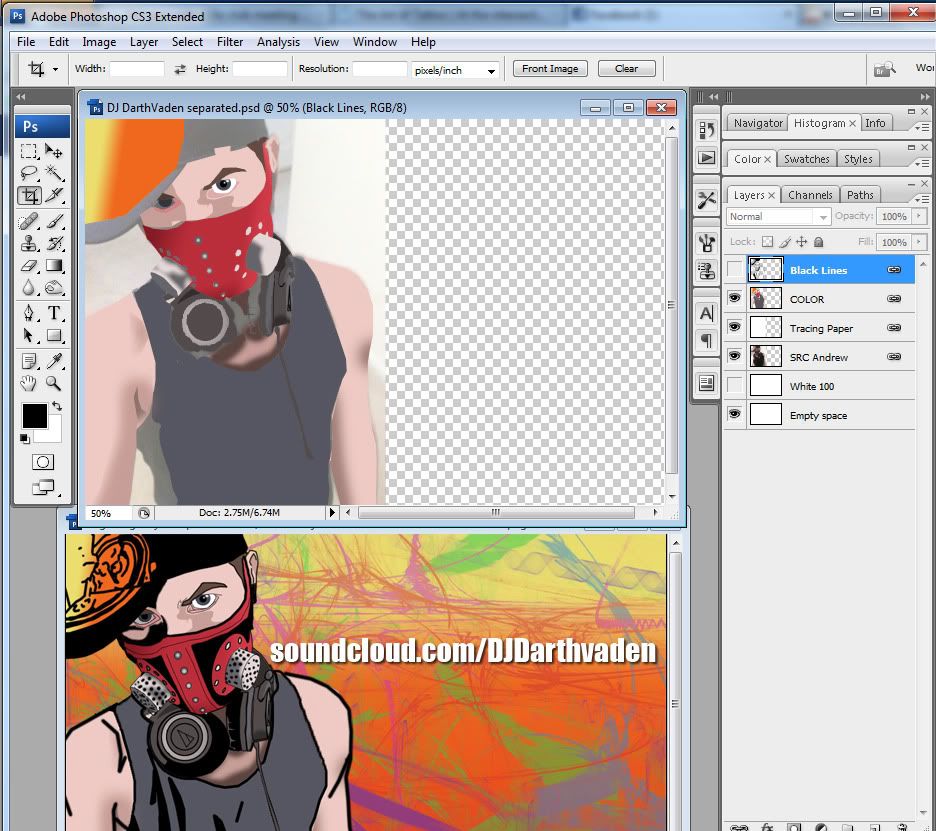Screen dimensions: 936x831
Task: Show the Black Lines layer
Action: [x=735, y=270]
